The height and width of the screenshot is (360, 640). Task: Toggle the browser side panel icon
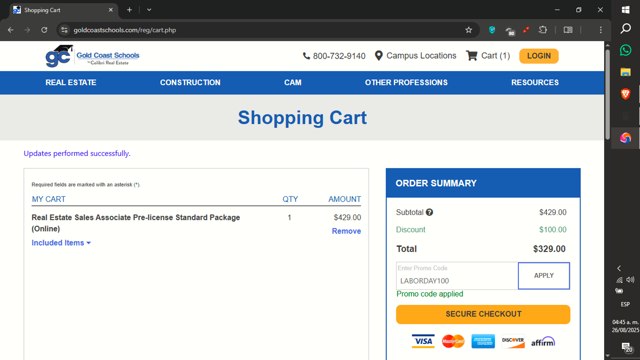[568, 30]
